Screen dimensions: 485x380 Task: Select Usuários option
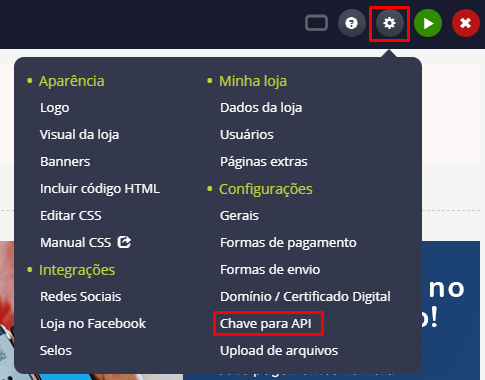pos(247,135)
